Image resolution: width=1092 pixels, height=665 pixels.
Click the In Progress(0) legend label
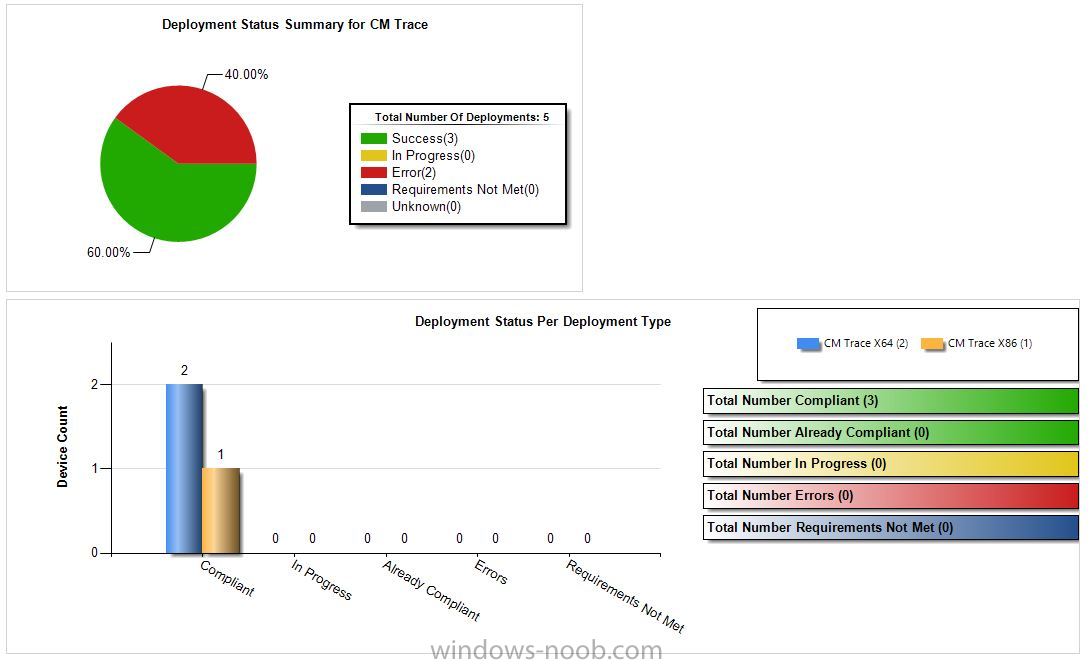pos(433,155)
